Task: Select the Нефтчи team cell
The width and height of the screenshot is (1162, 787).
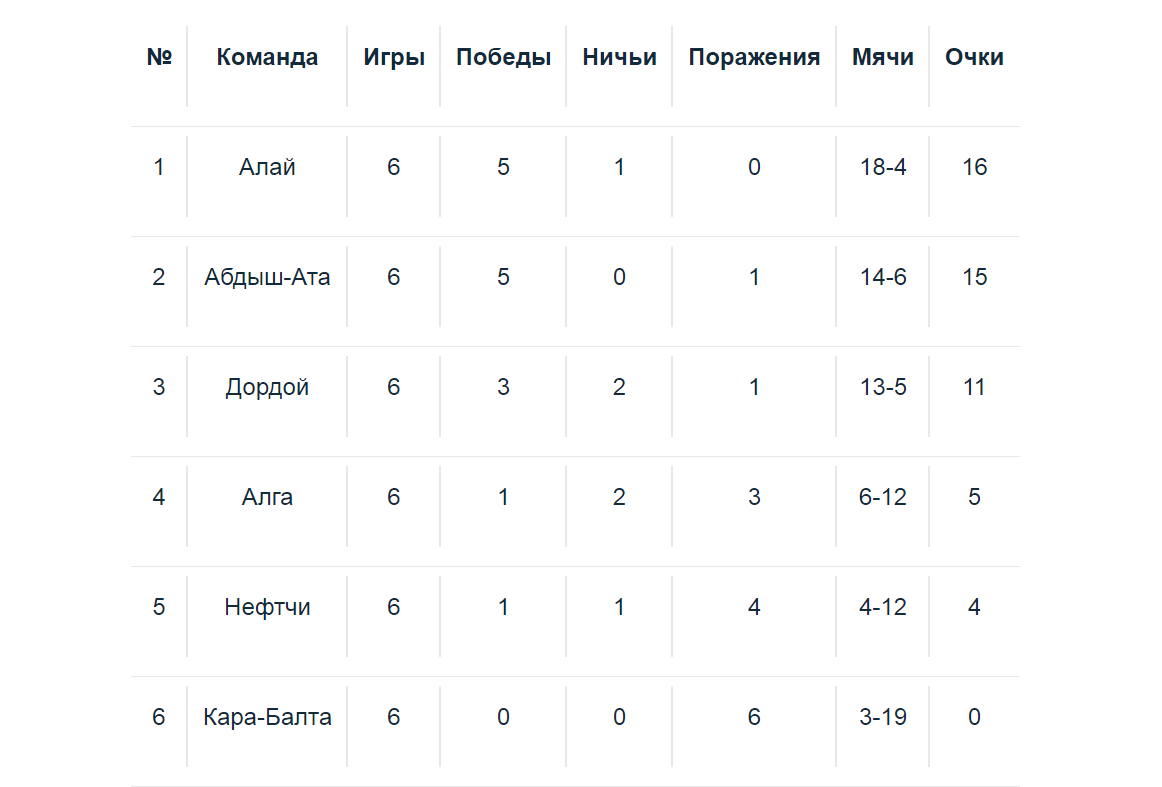Action: pyautogui.click(x=267, y=607)
